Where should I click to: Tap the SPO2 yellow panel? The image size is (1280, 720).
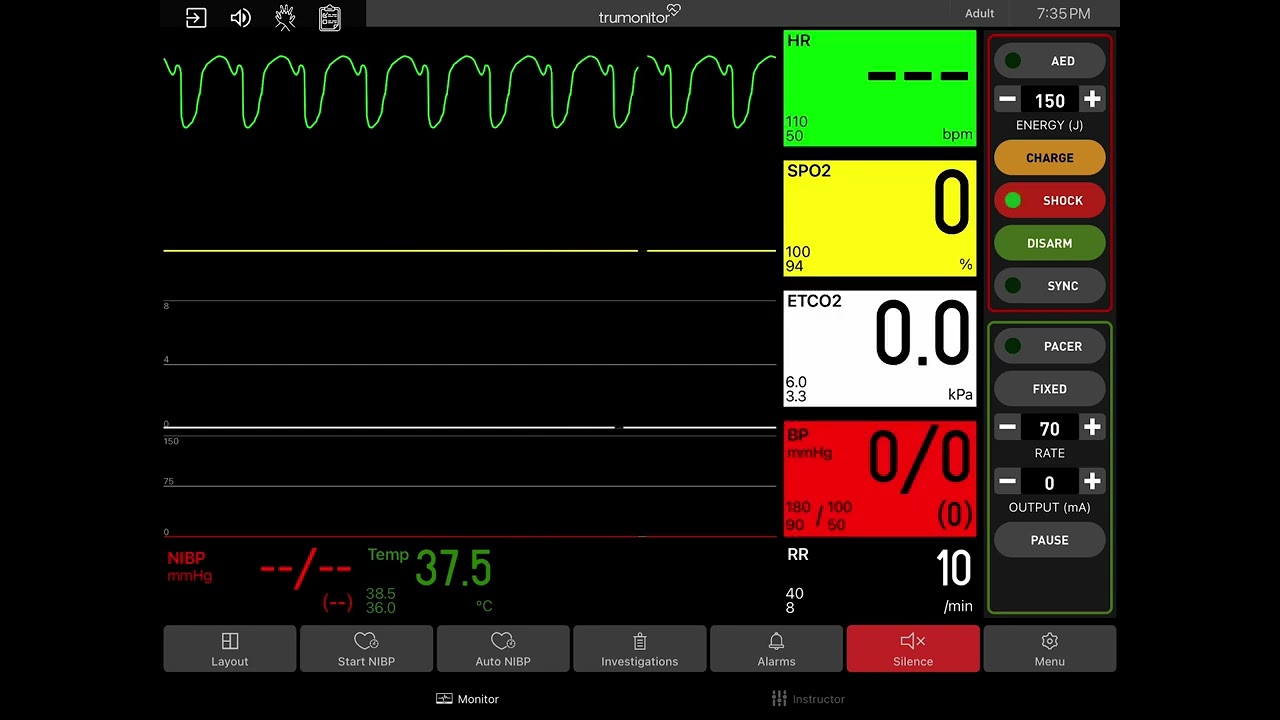tap(880, 218)
